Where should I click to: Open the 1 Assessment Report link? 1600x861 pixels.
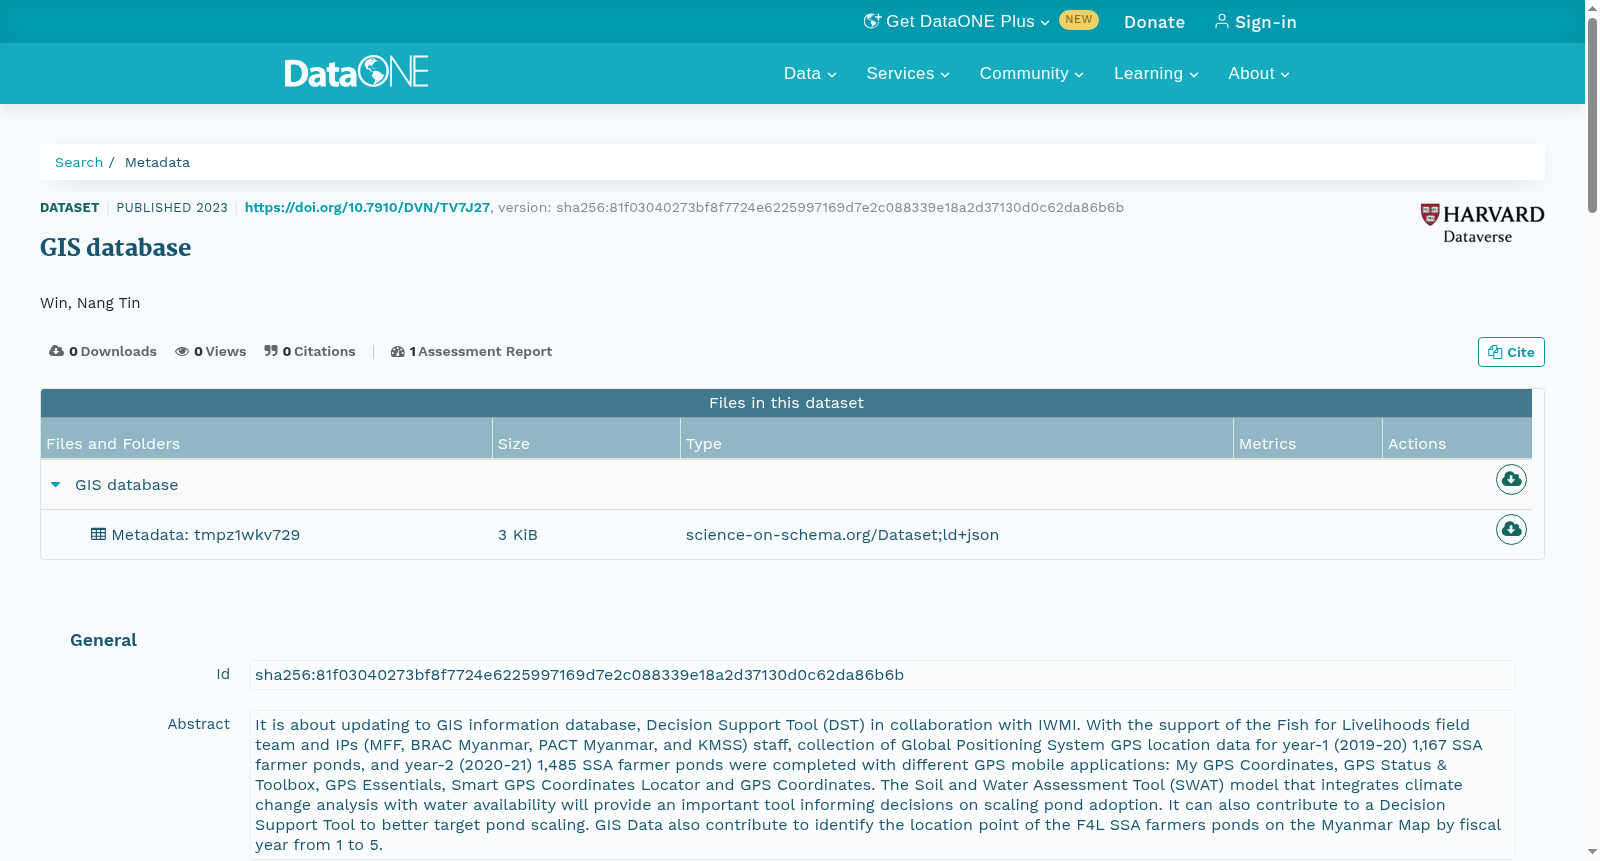click(x=471, y=351)
